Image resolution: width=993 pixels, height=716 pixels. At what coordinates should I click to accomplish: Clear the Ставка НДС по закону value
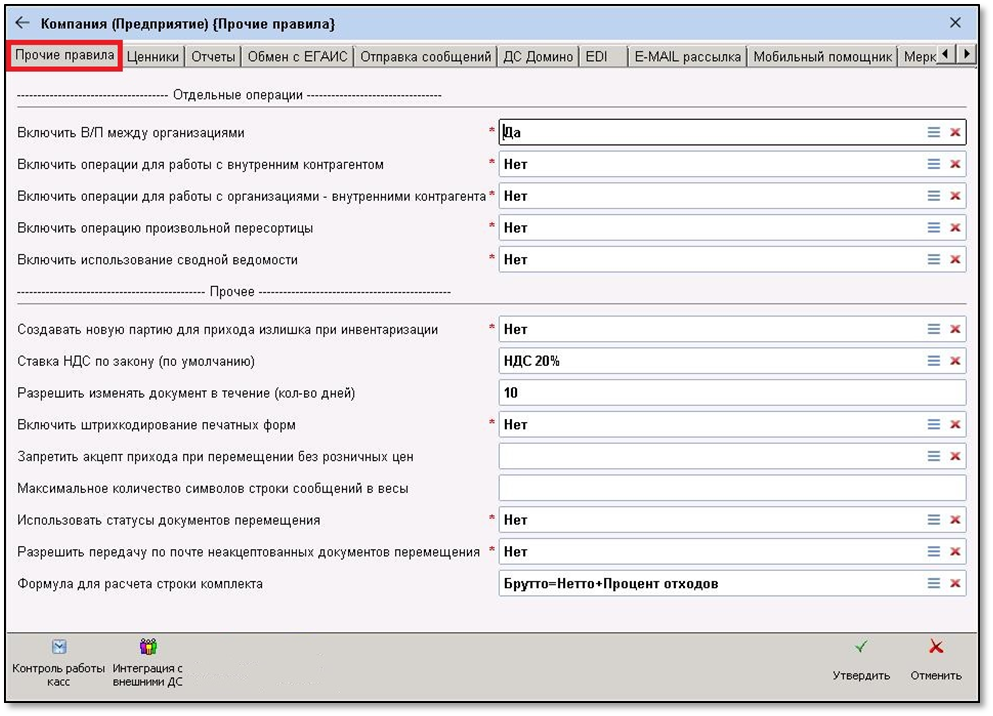[x=955, y=361]
